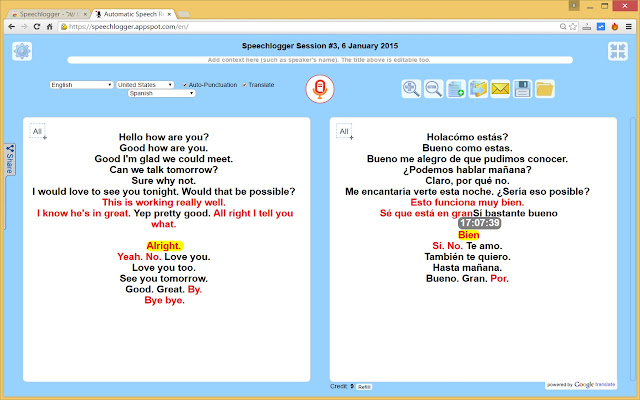
Task: Click the line Hello how are you?
Action: pyautogui.click(x=164, y=137)
